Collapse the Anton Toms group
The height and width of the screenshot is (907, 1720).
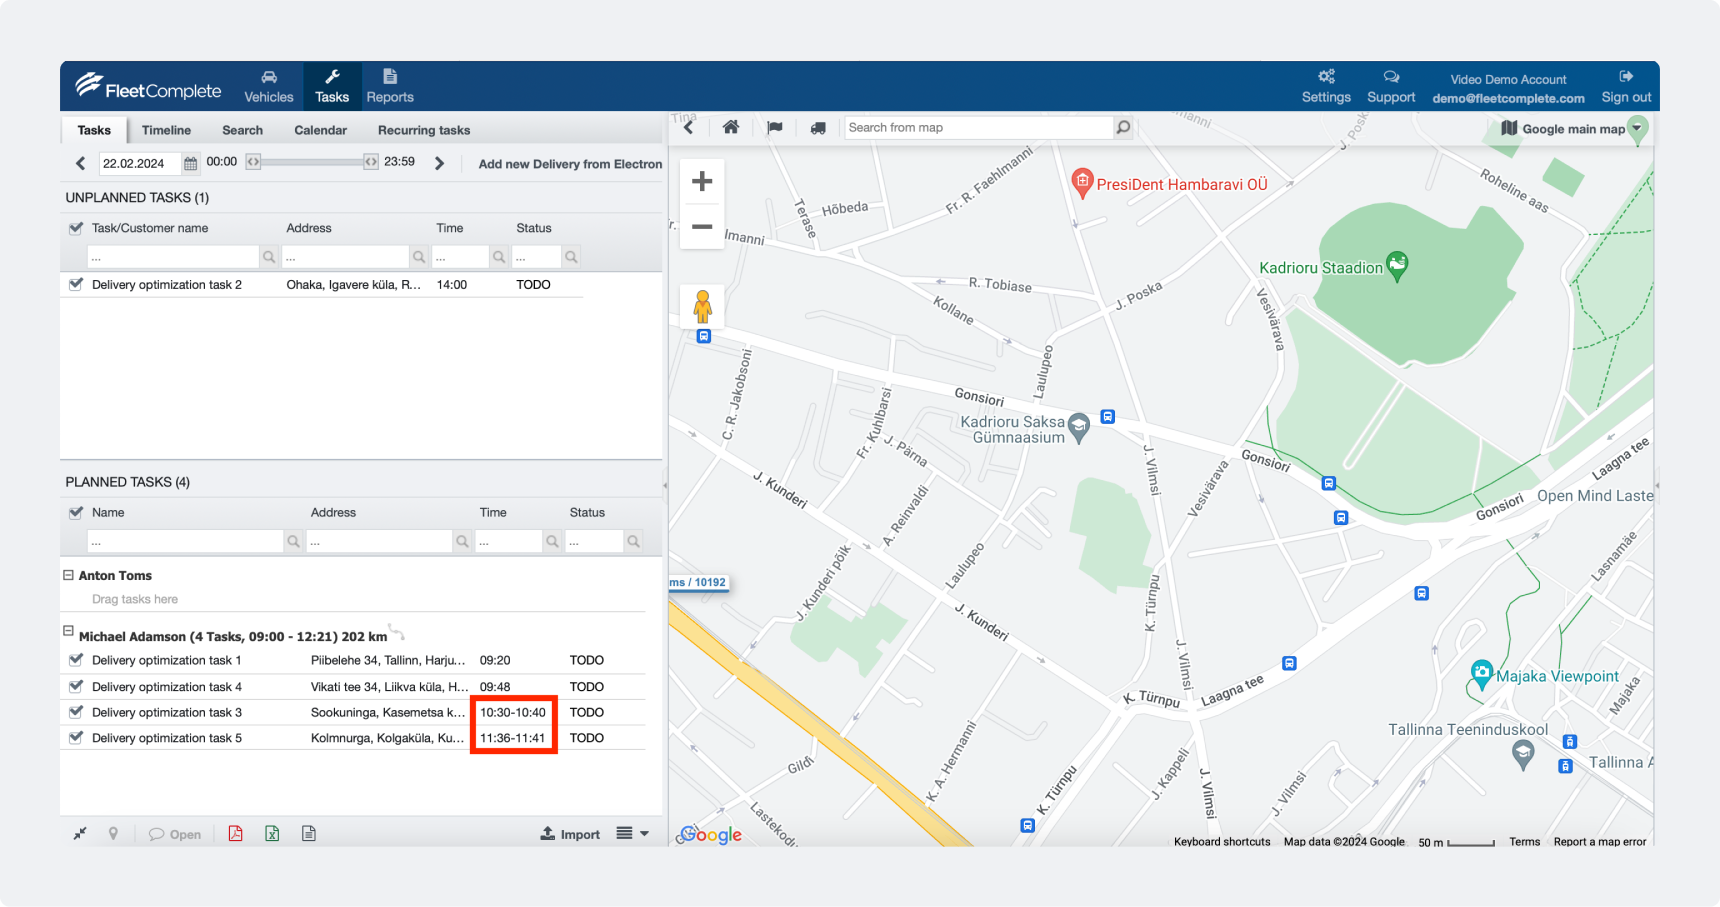tap(69, 575)
